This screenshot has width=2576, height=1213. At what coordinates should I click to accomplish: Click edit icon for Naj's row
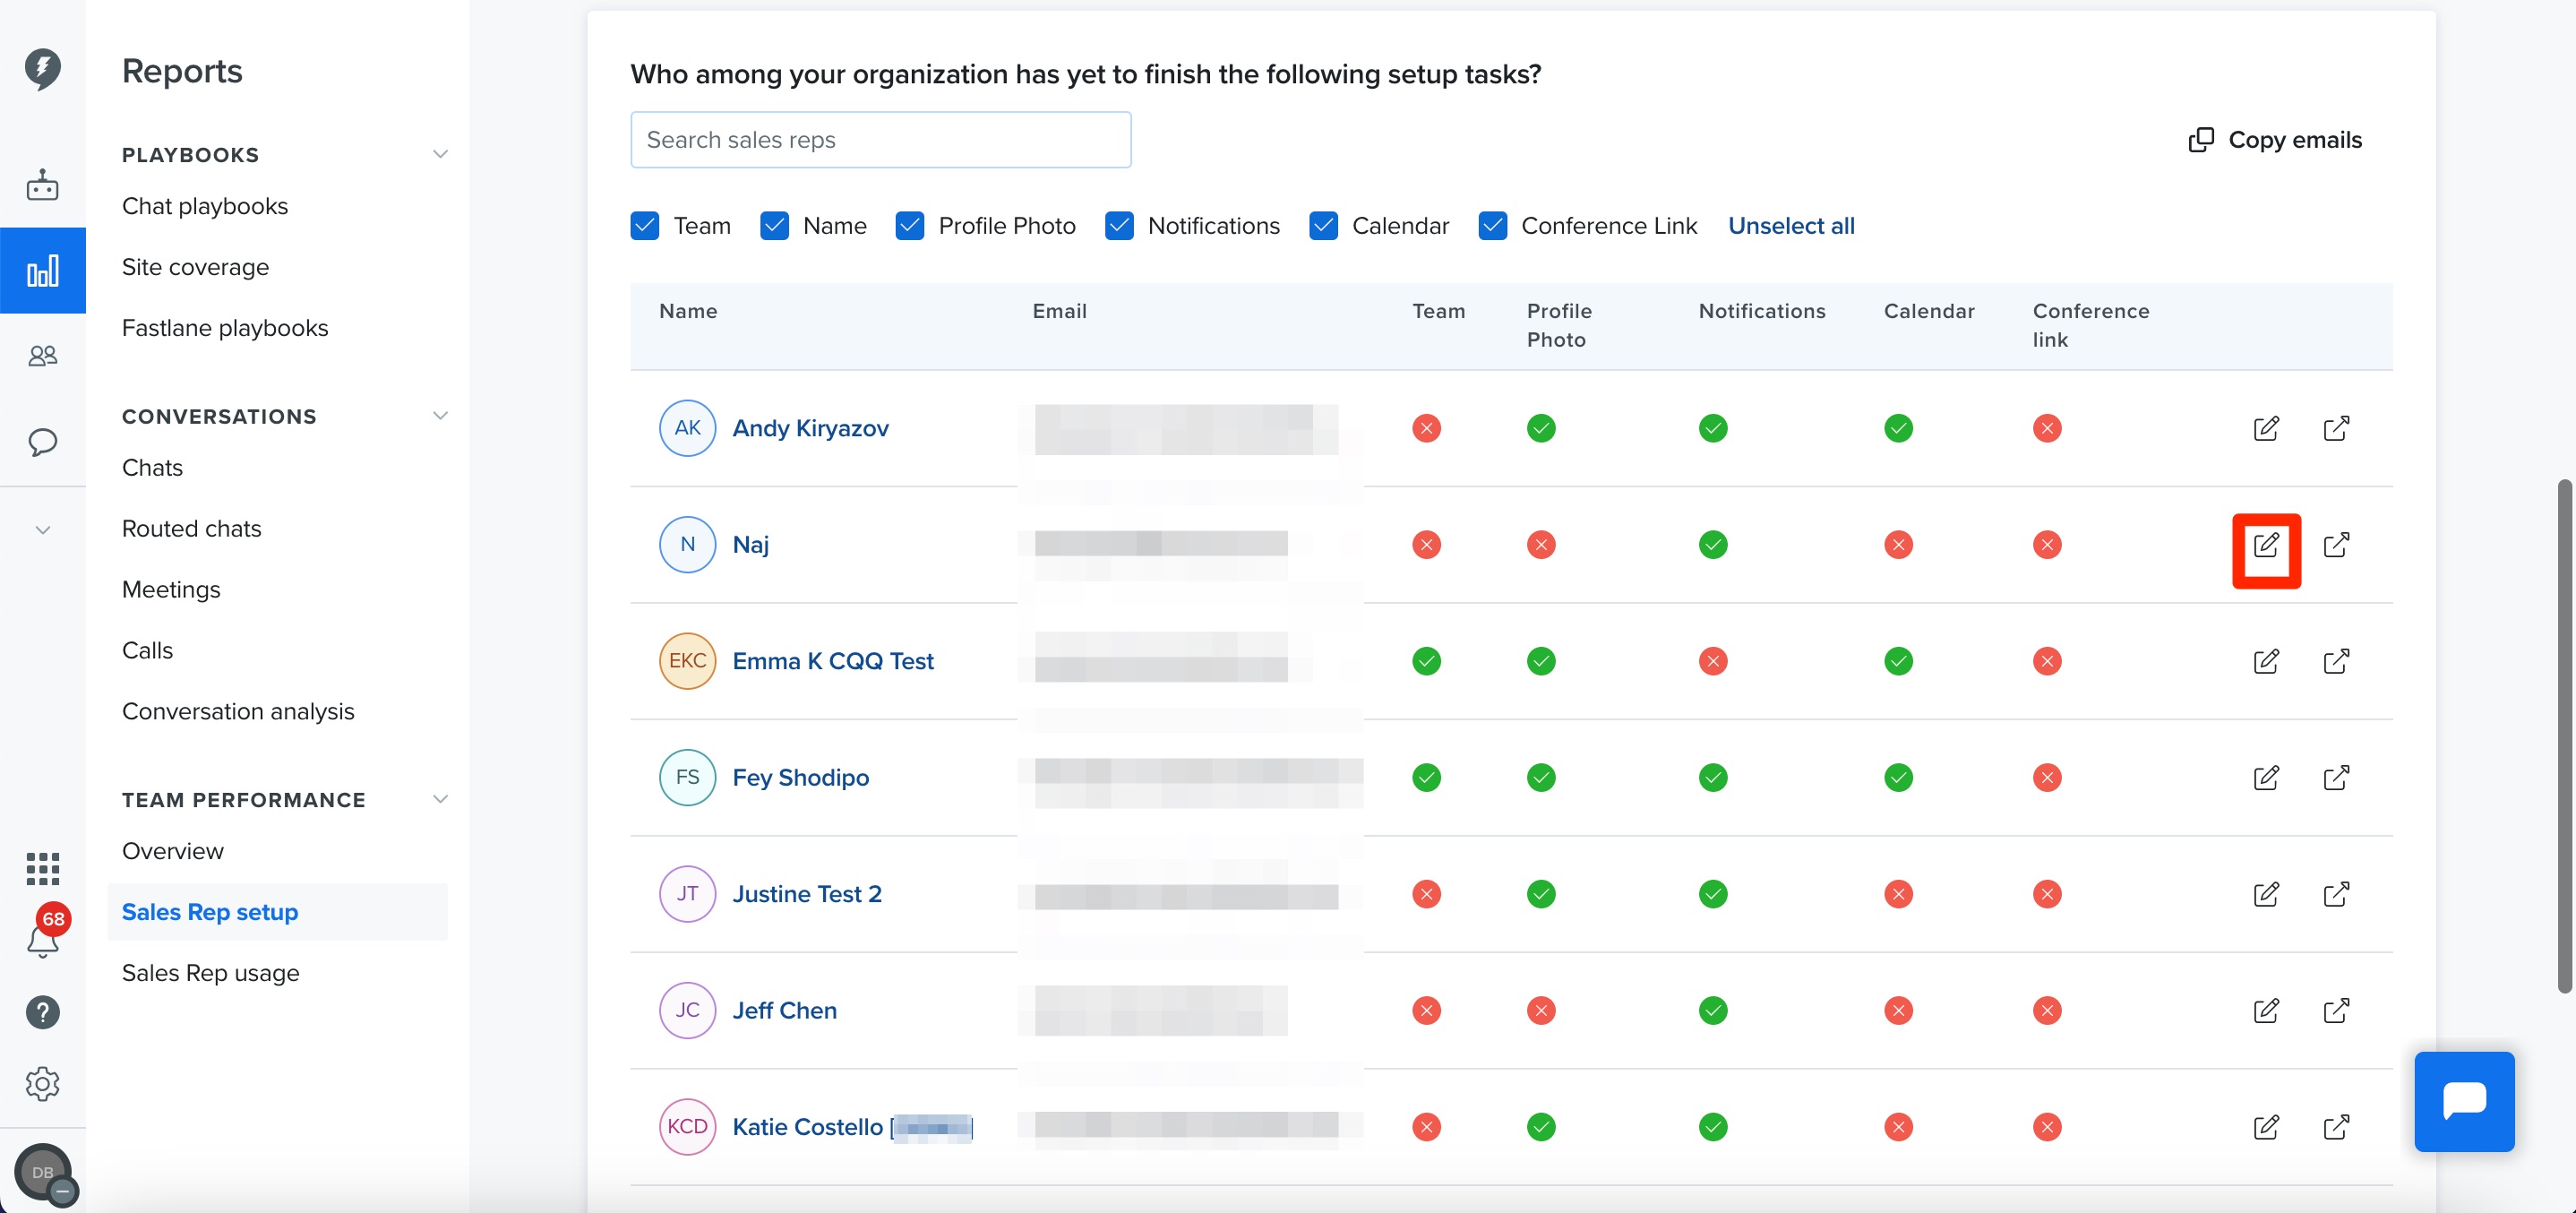(x=2266, y=545)
